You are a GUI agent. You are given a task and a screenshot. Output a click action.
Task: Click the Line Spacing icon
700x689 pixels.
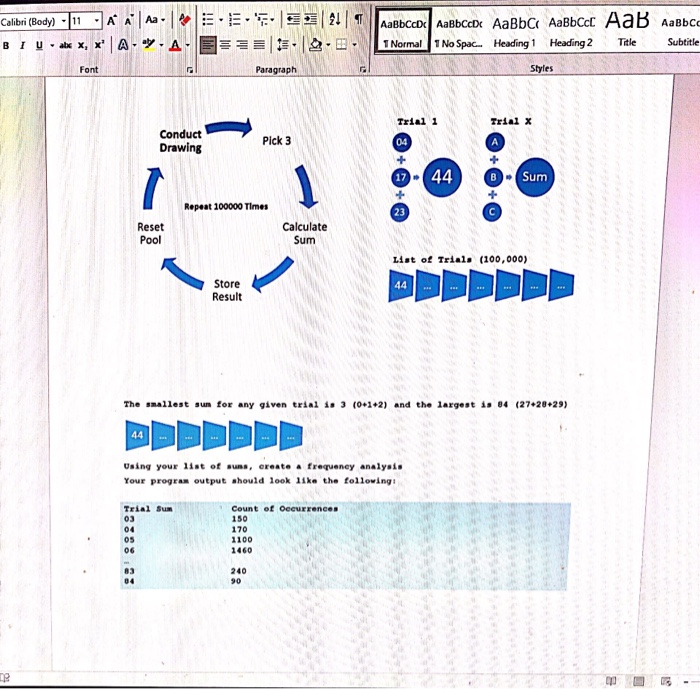point(283,45)
